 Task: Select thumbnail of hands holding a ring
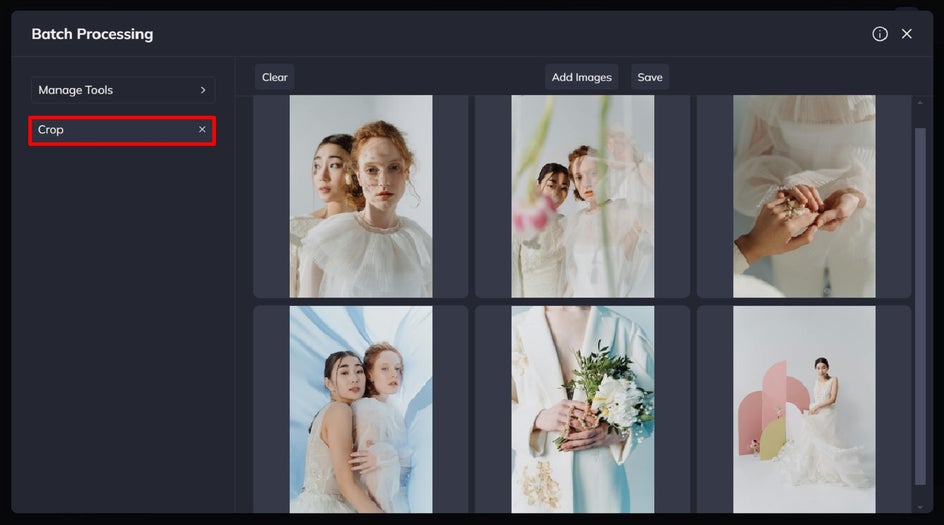click(x=804, y=196)
